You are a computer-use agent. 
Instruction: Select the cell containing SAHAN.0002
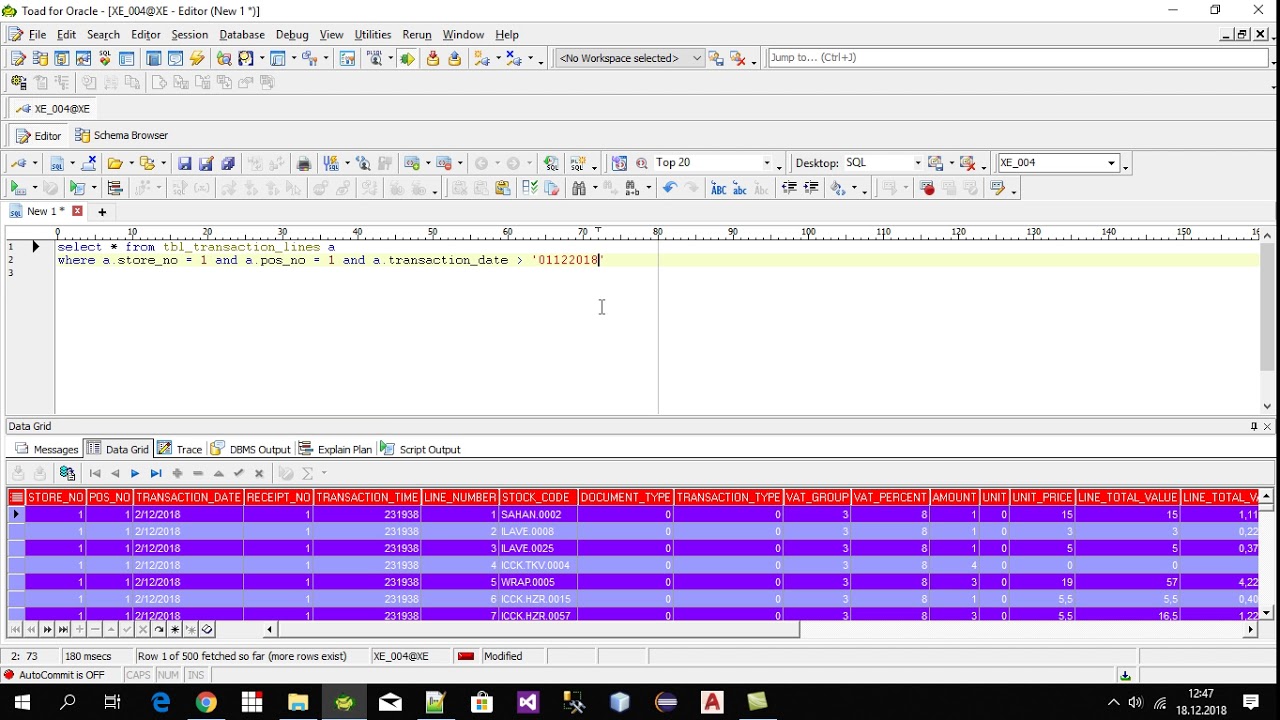point(538,515)
